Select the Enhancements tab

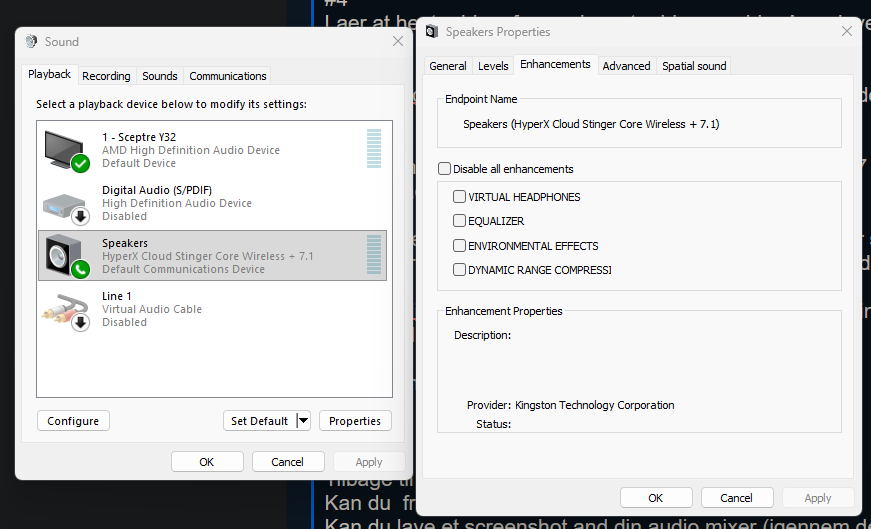[555, 64]
